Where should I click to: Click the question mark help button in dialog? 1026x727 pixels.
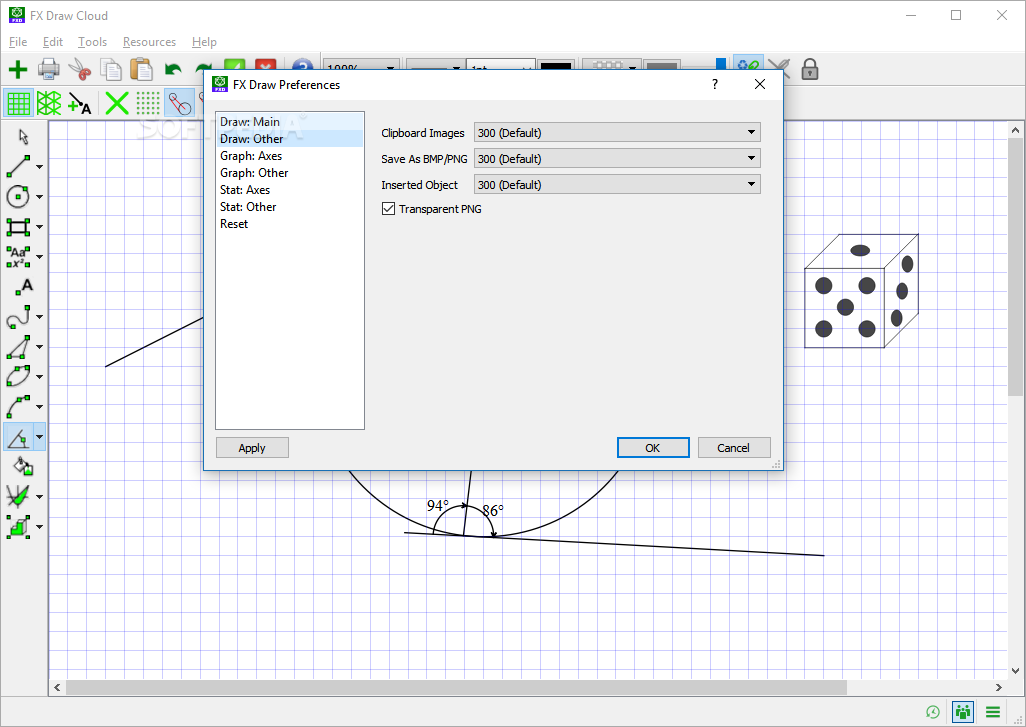point(715,84)
